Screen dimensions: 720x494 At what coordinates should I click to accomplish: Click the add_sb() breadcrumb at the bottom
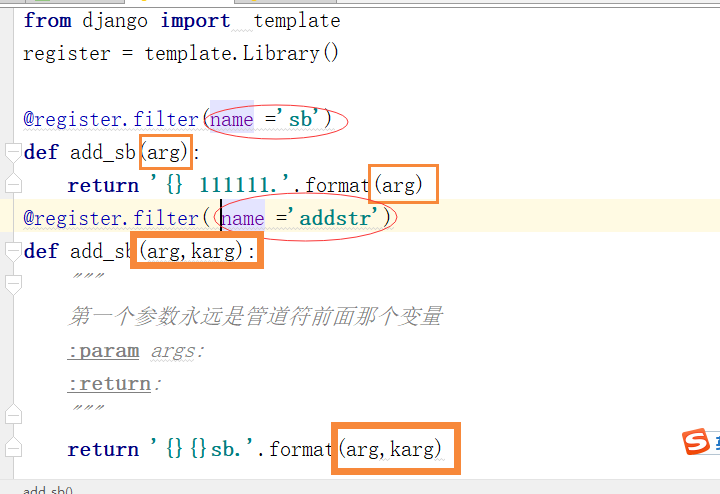(x=48, y=490)
